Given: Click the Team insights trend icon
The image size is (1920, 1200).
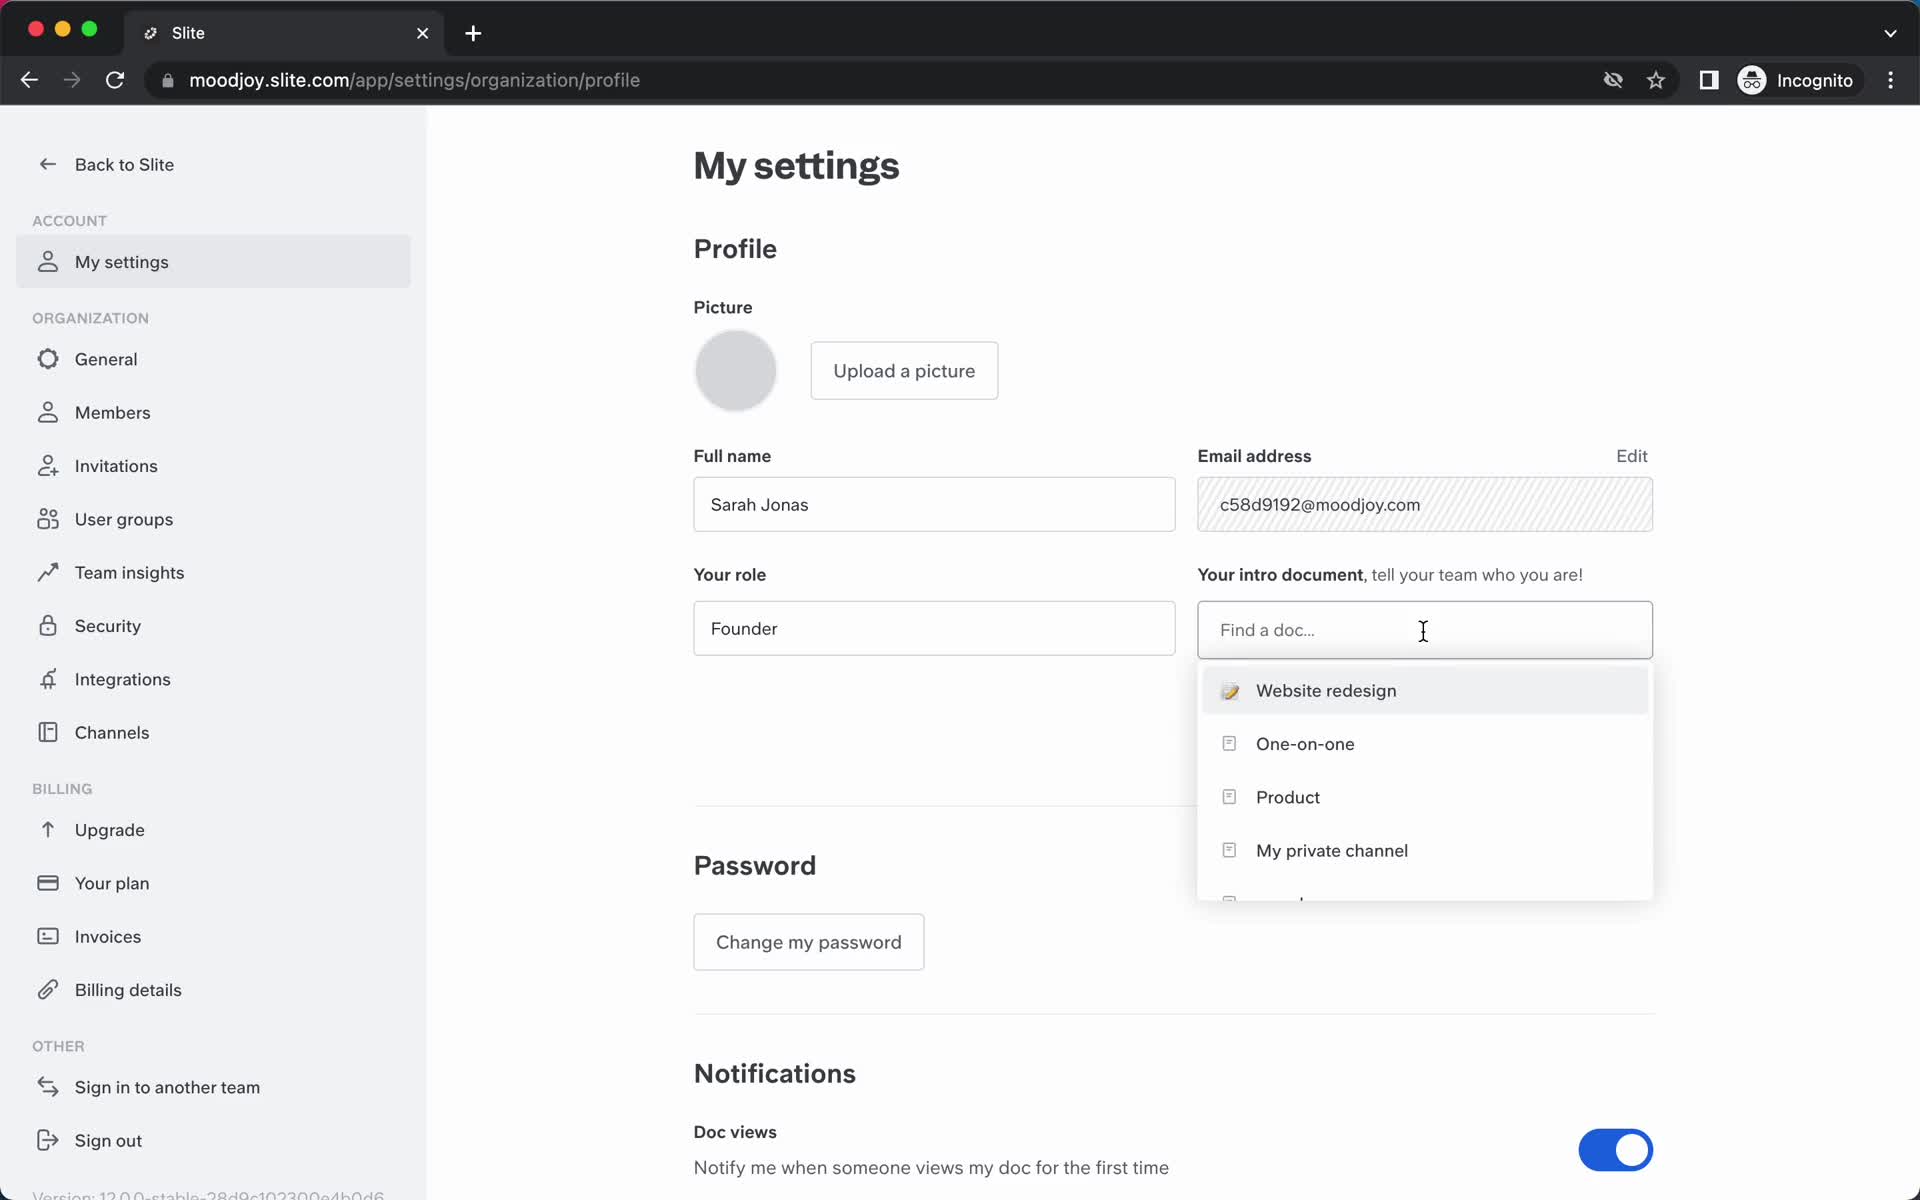Looking at the screenshot, I should [x=47, y=572].
